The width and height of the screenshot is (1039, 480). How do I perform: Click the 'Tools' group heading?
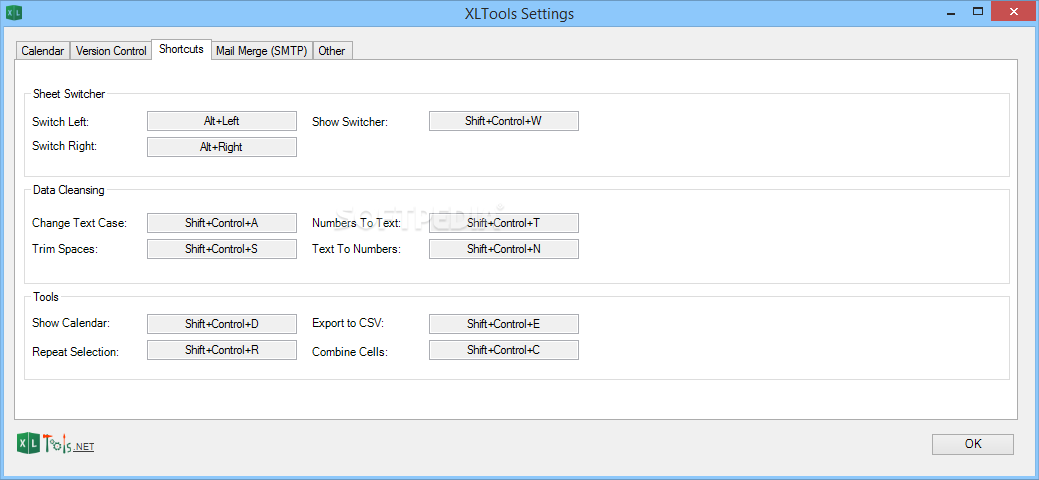point(46,297)
